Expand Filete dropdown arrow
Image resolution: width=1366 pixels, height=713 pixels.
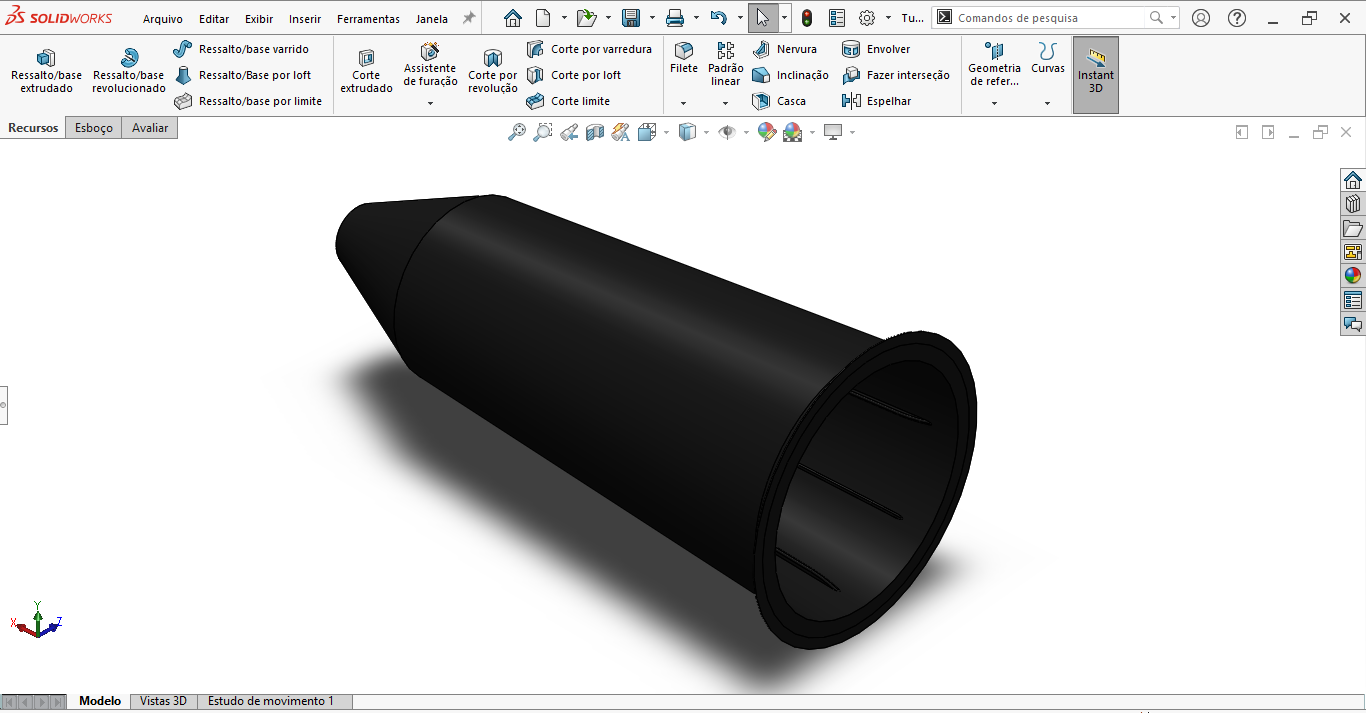click(x=684, y=103)
